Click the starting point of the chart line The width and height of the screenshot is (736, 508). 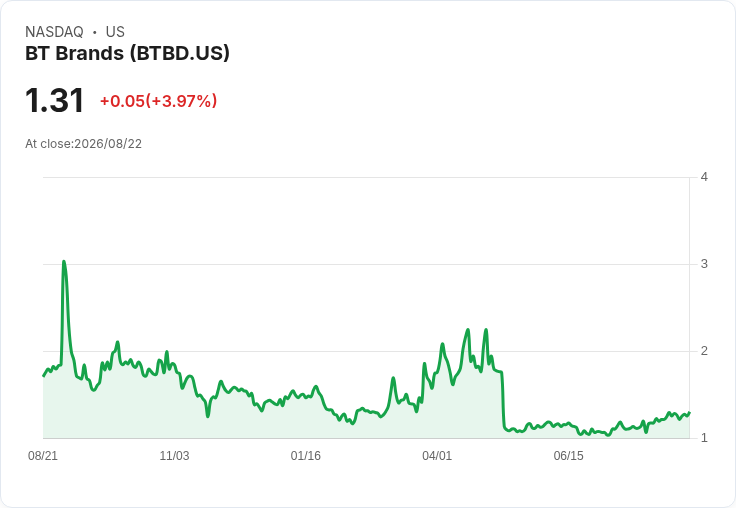[x=44, y=376]
